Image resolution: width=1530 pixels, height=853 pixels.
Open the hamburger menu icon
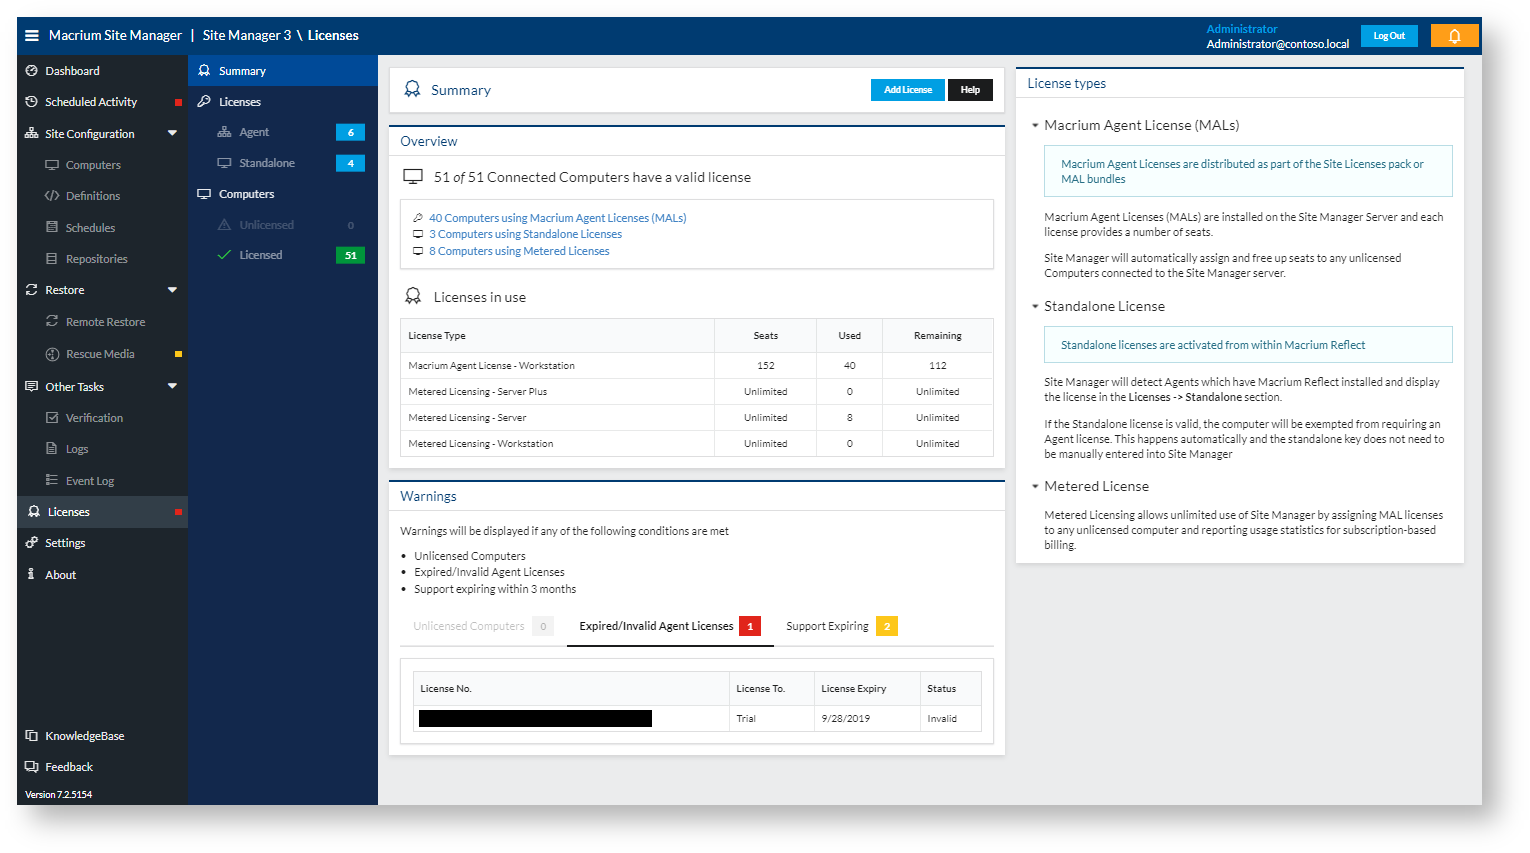(31, 35)
